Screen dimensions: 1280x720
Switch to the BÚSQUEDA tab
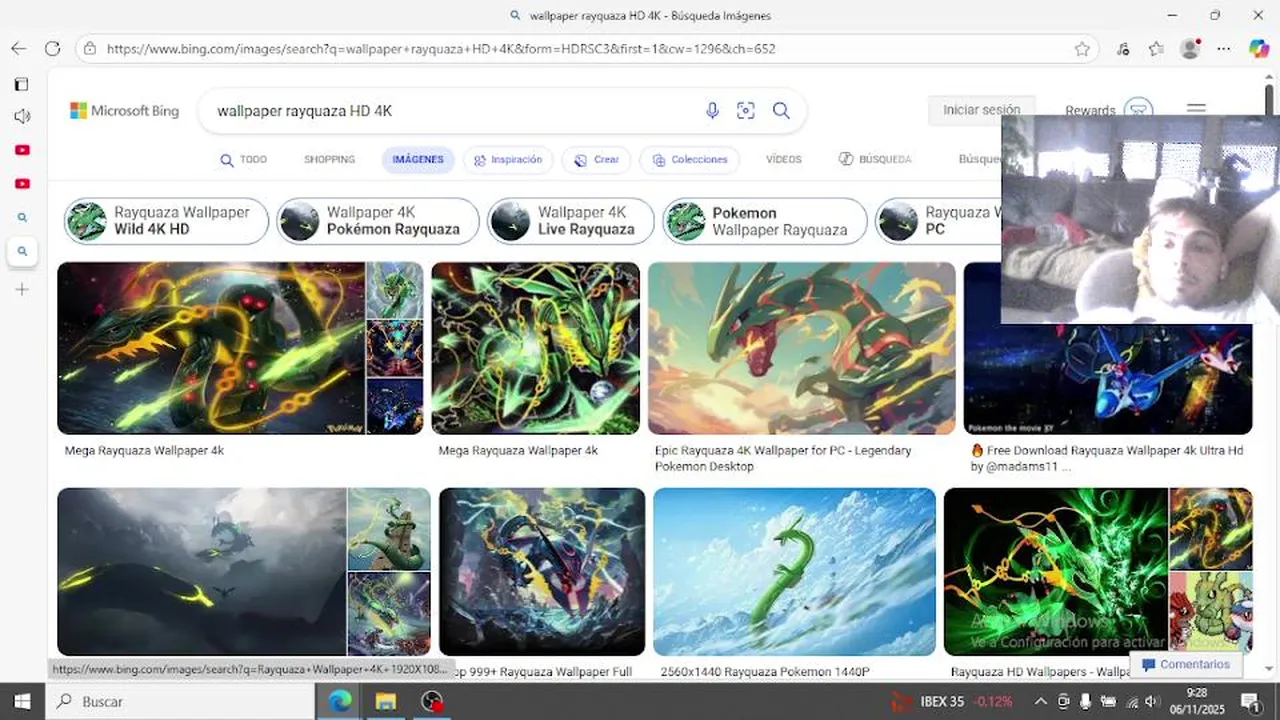tap(875, 160)
